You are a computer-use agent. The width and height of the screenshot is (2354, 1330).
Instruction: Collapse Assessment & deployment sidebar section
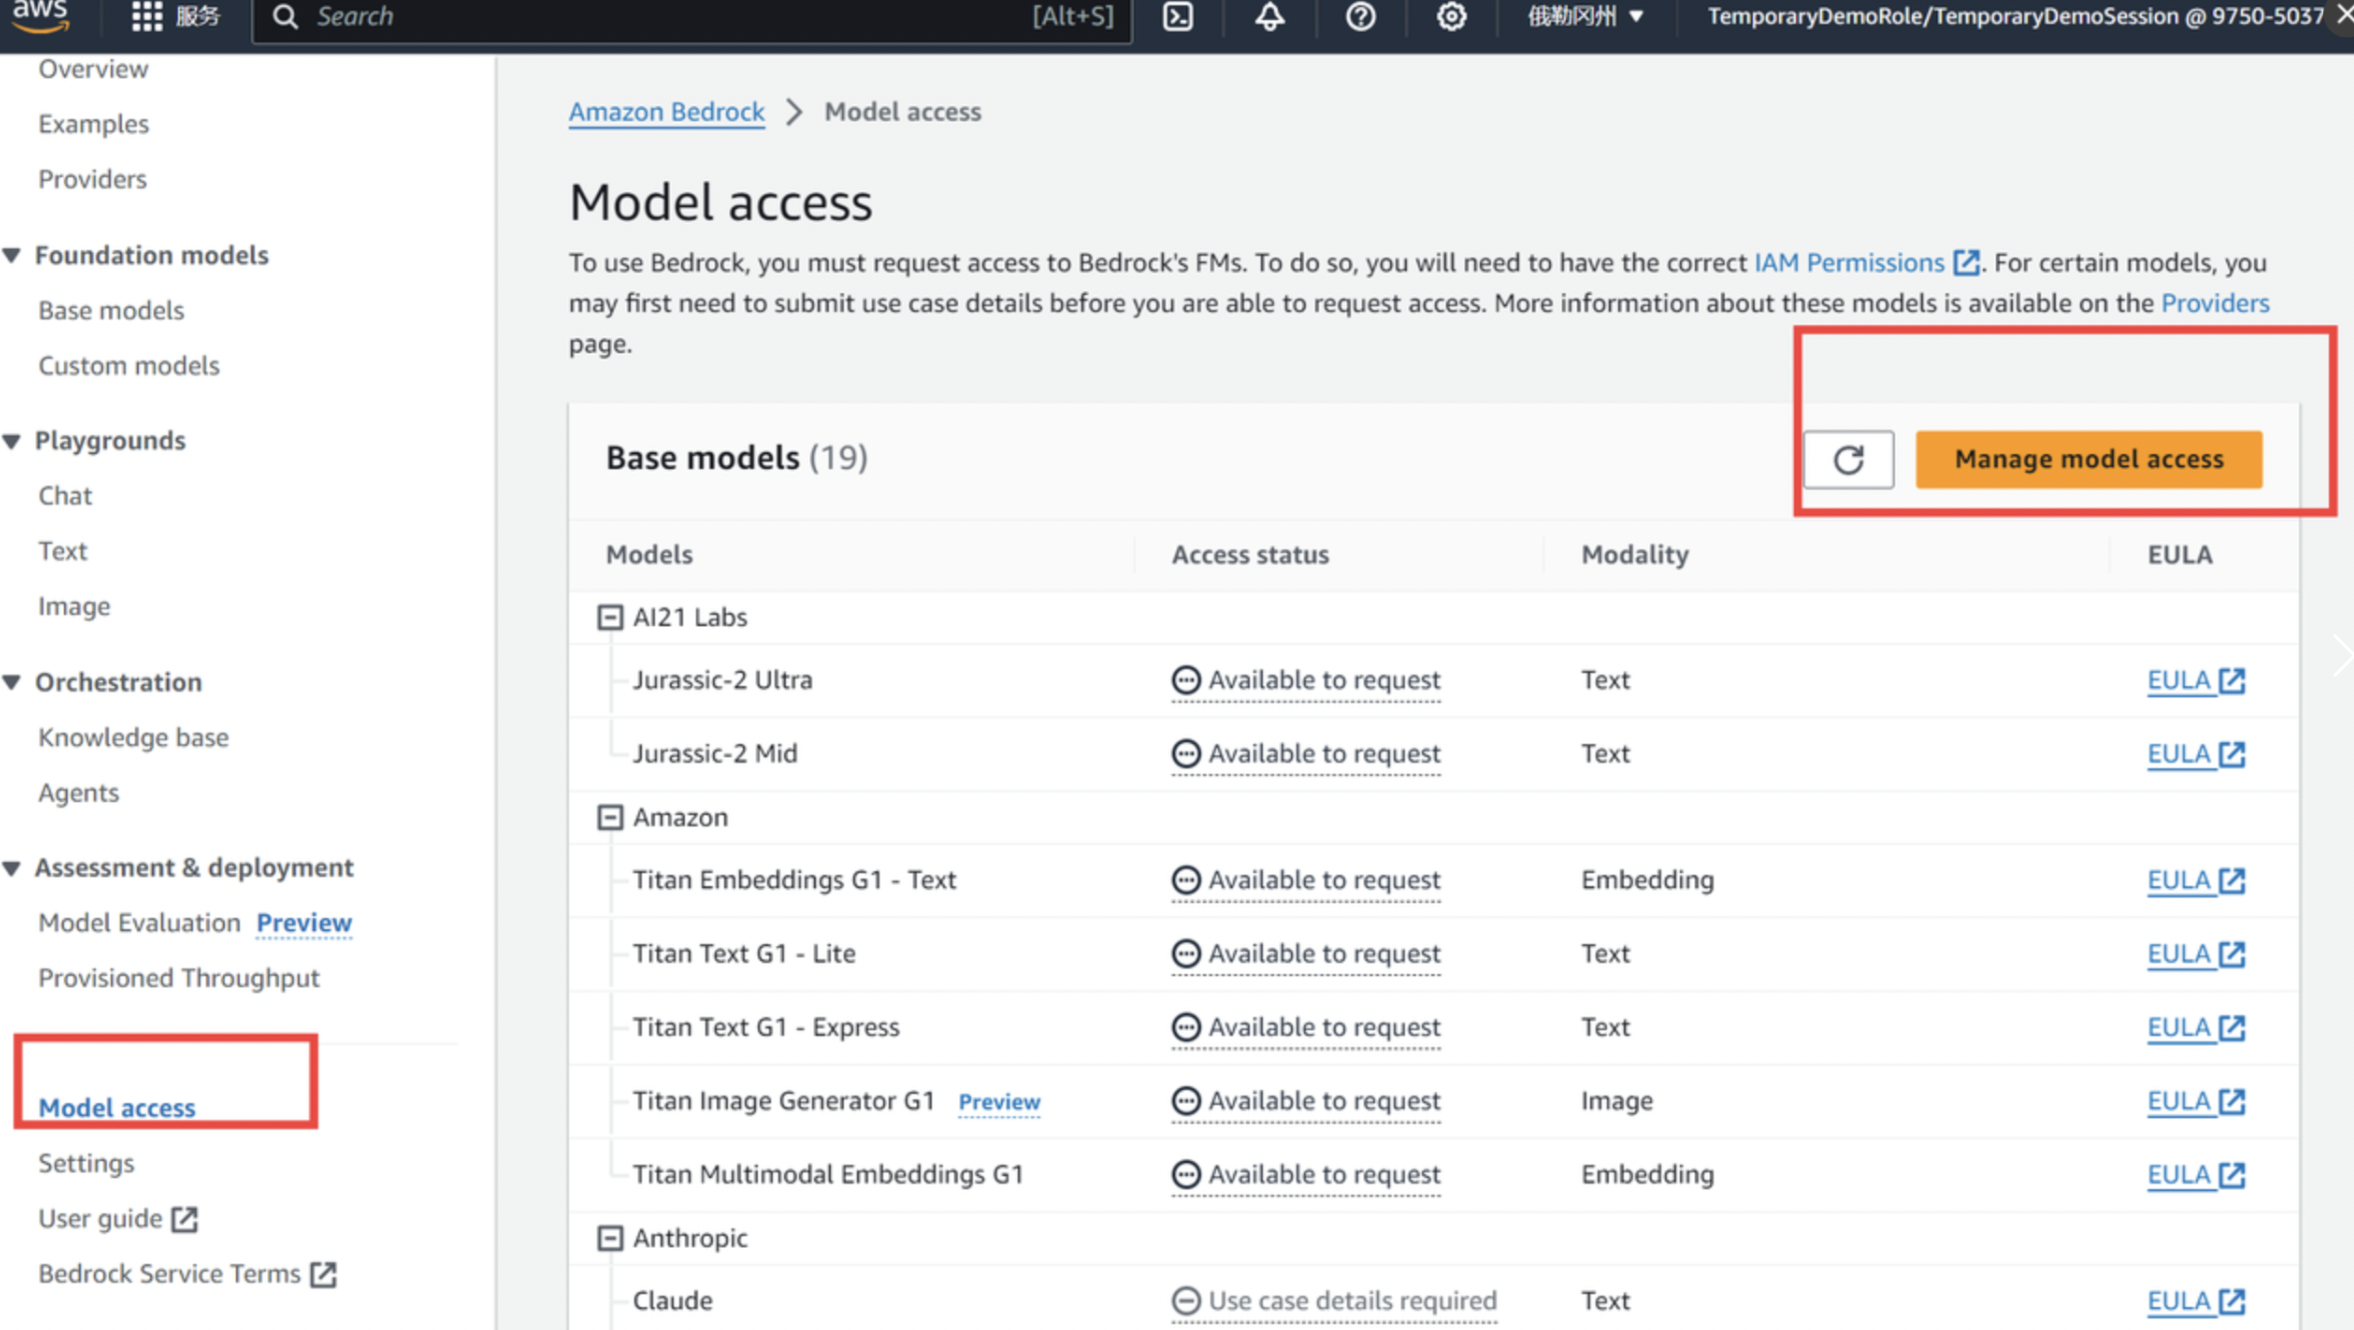[x=12, y=868]
